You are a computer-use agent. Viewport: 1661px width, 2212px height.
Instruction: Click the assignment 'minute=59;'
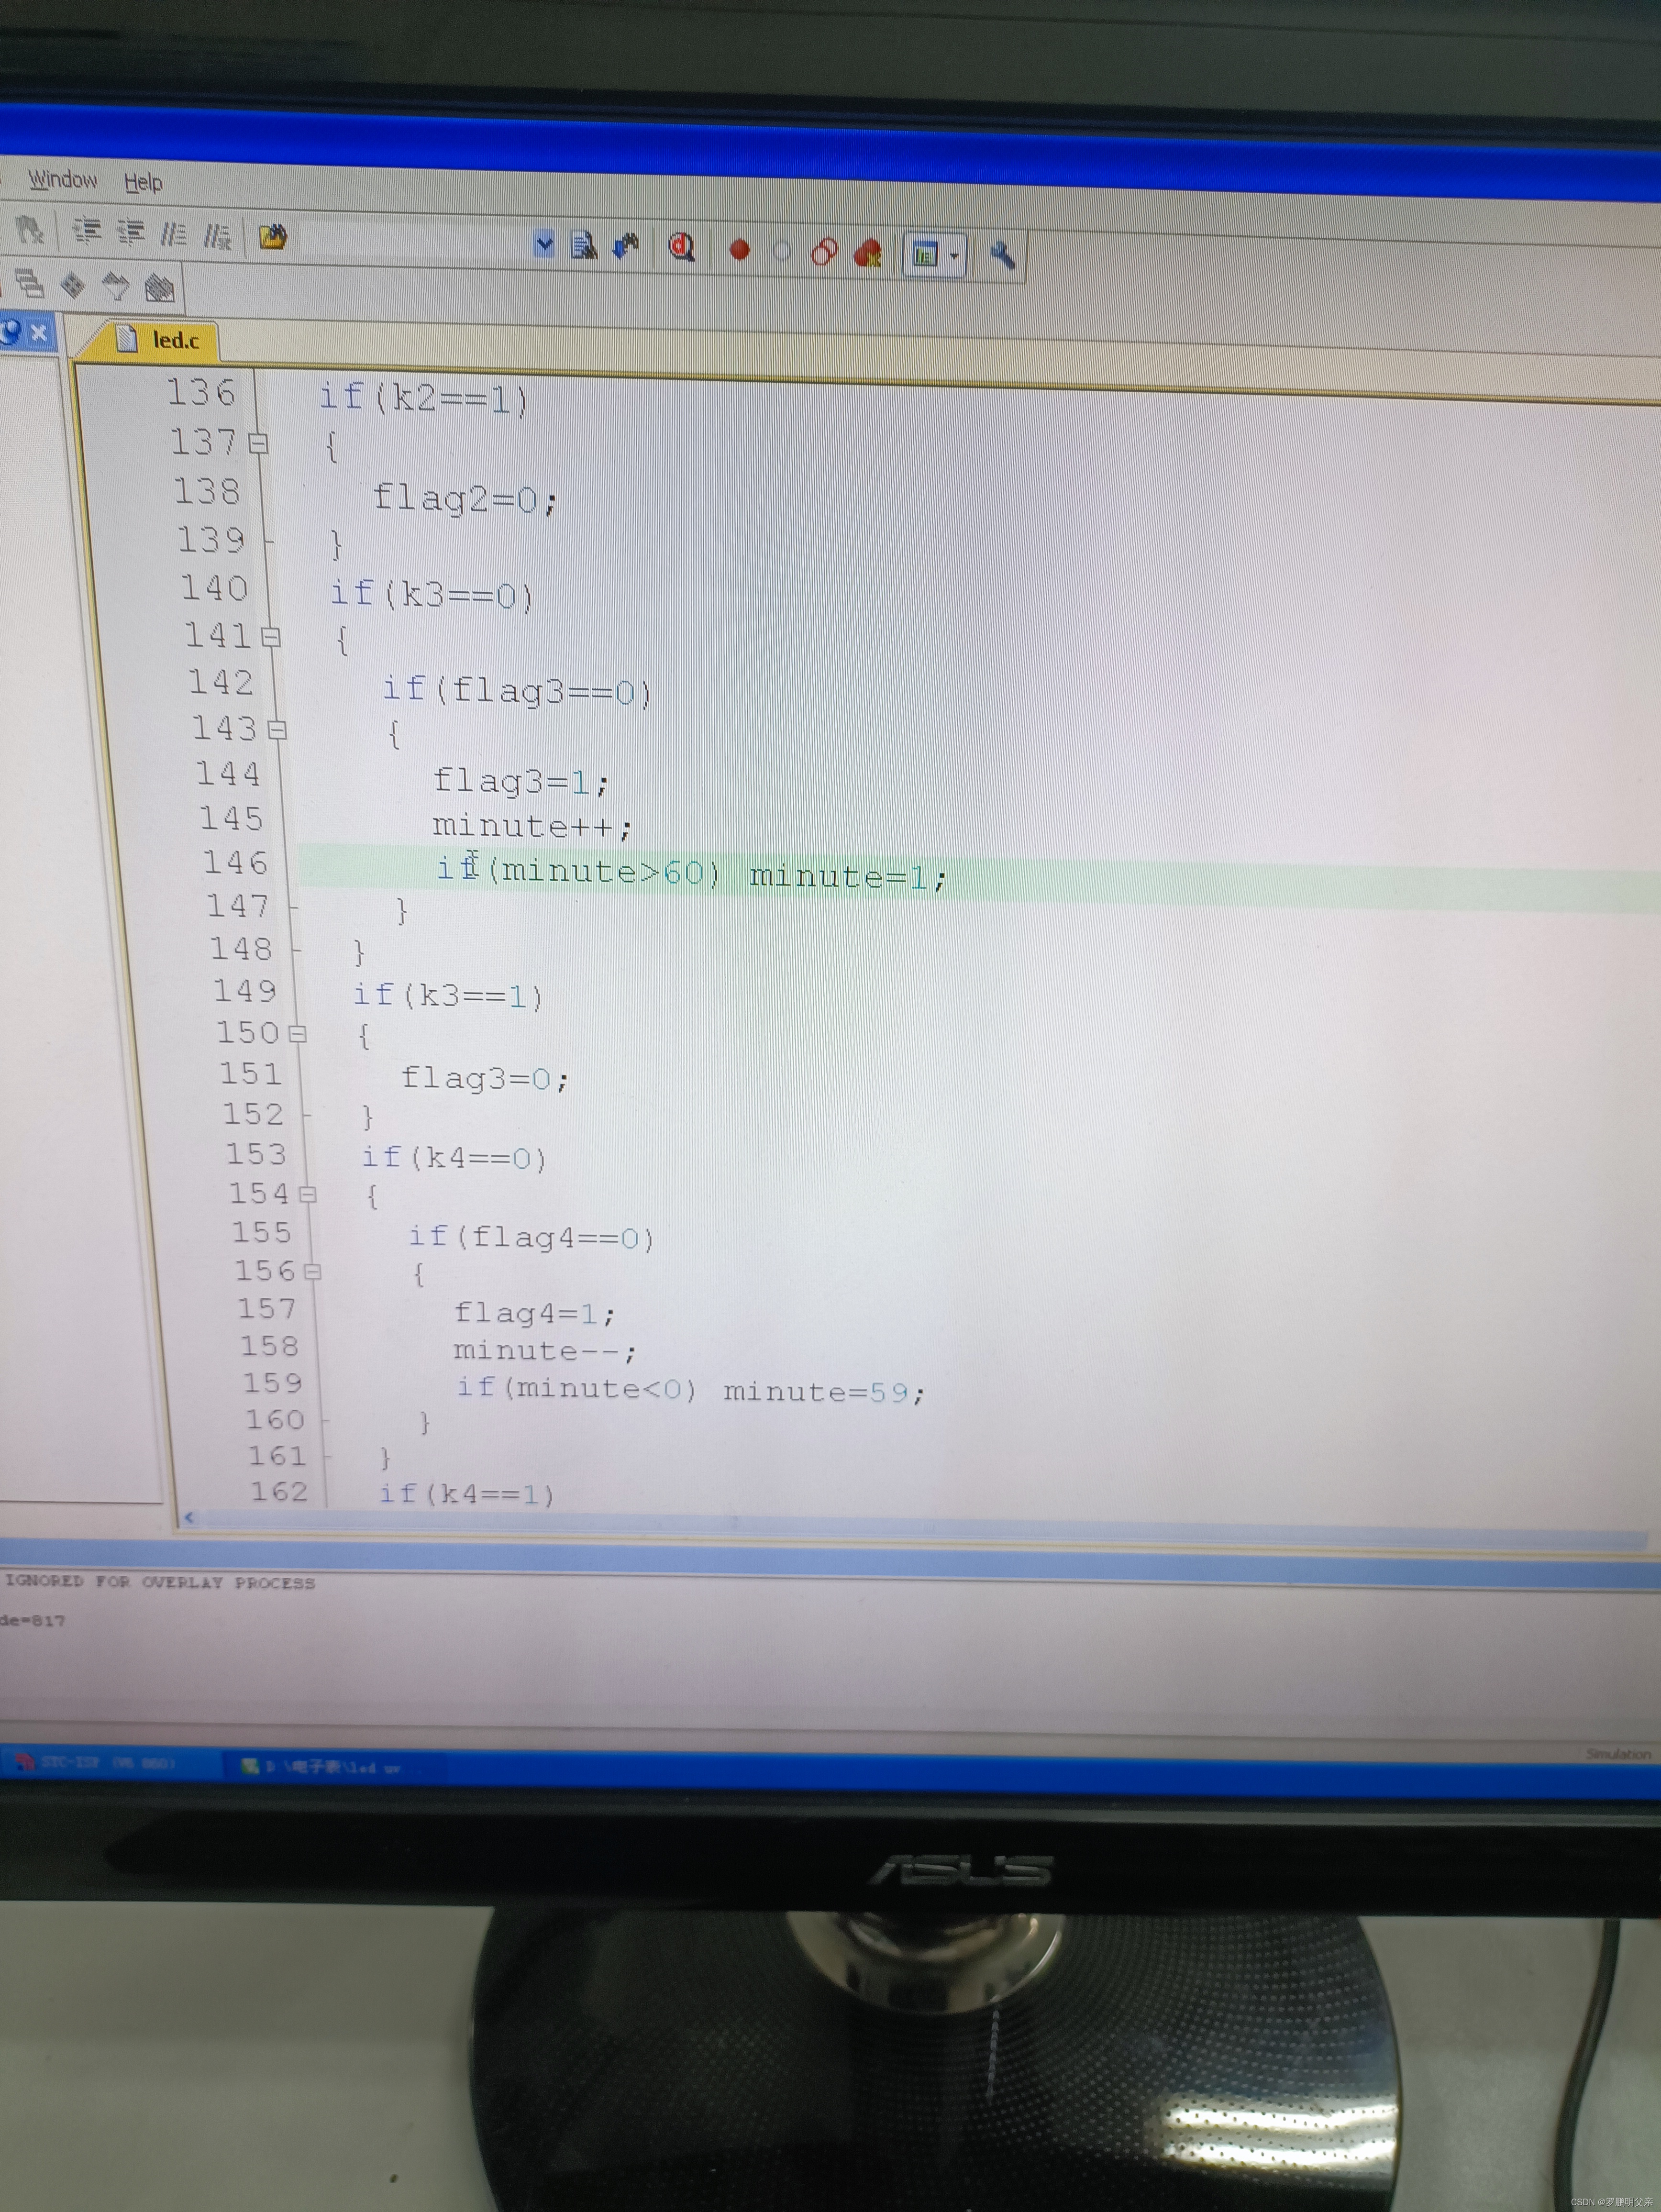(825, 1393)
